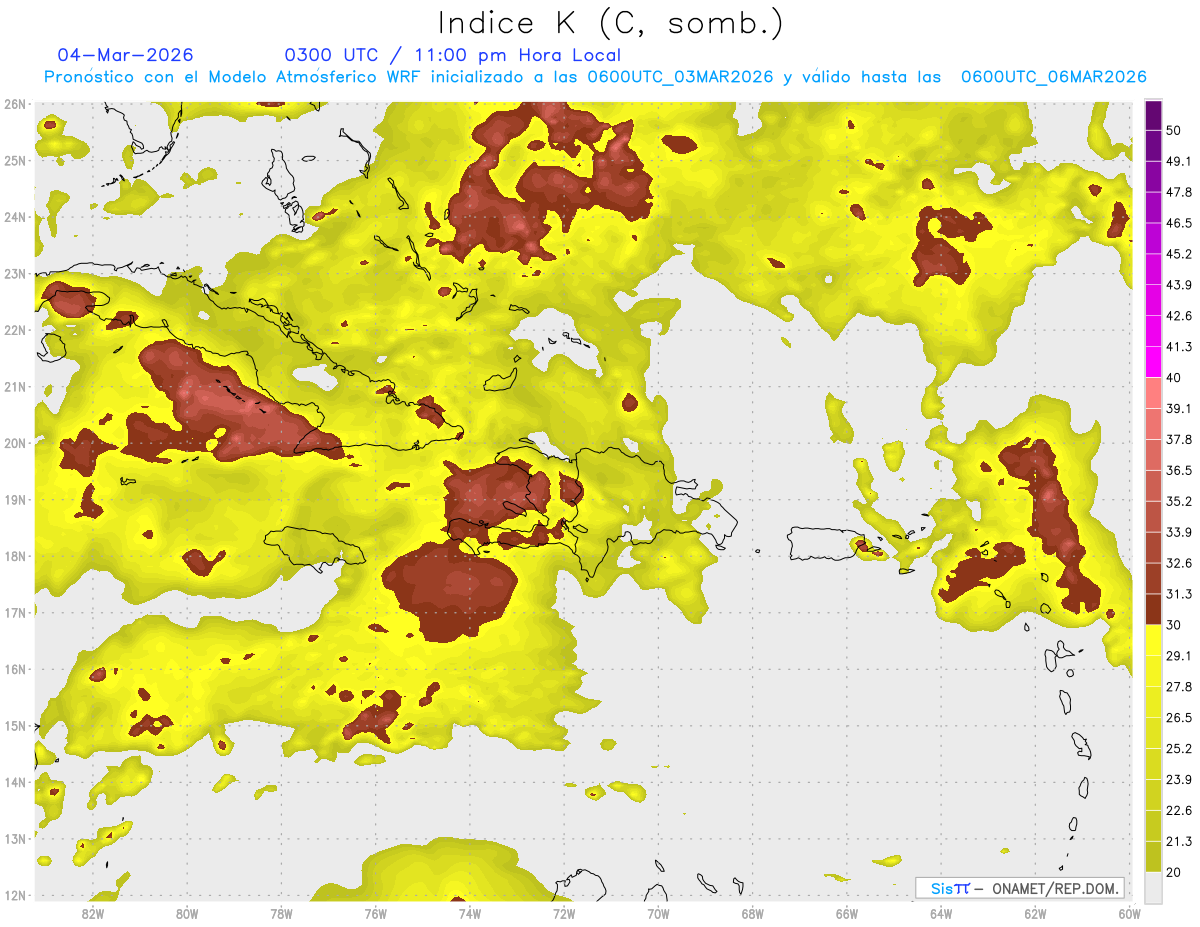The height and width of the screenshot is (927, 1200).
Task: Click the "78W" longitude label
Action: [x=281, y=913]
